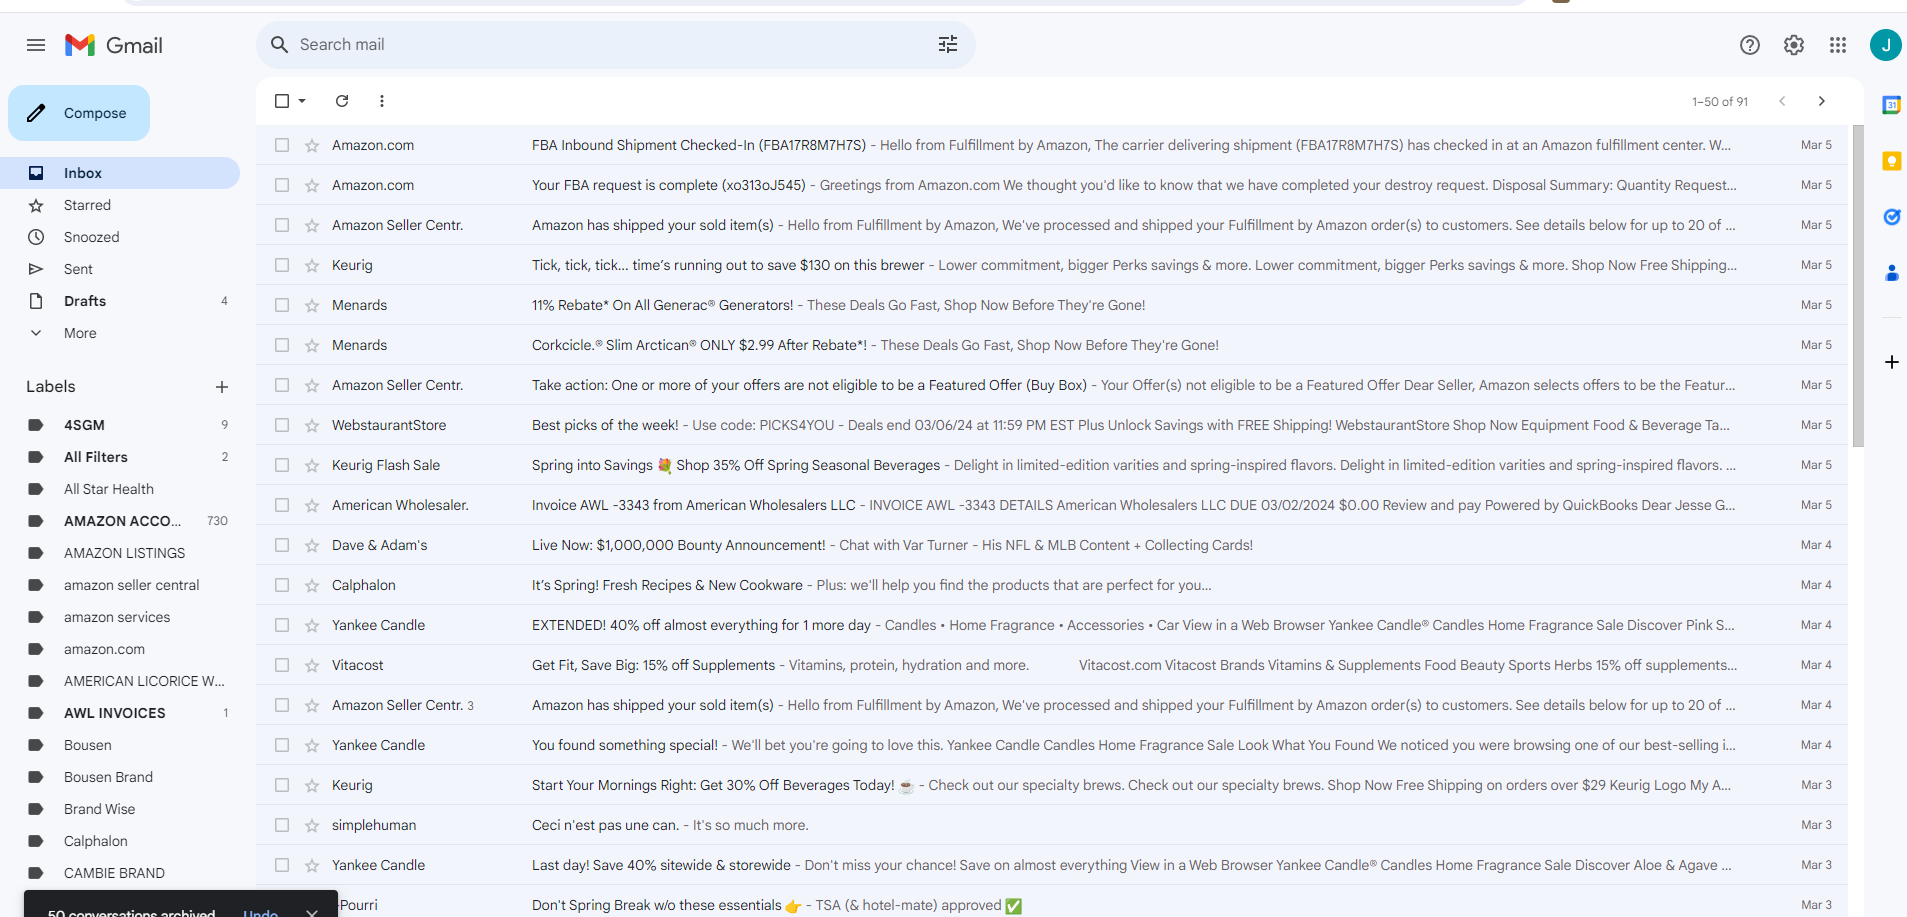The width and height of the screenshot is (1907, 917).
Task: Open the AWL INVOICES label
Action: 120,713
